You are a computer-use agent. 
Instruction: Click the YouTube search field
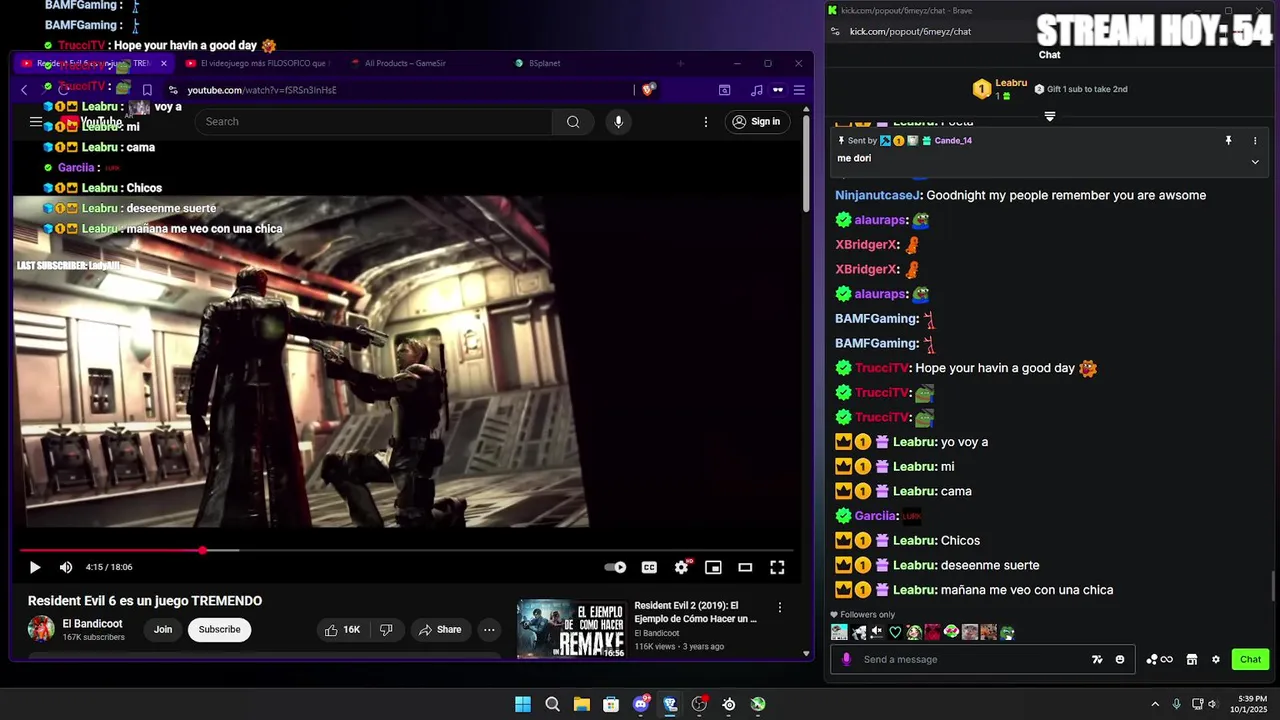click(x=373, y=121)
